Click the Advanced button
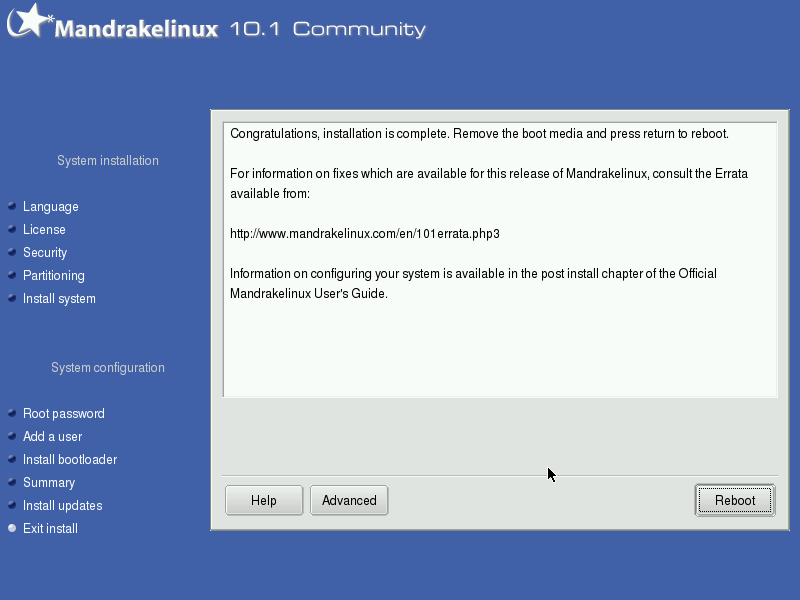Viewport: 800px width, 600px height. [349, 500]
